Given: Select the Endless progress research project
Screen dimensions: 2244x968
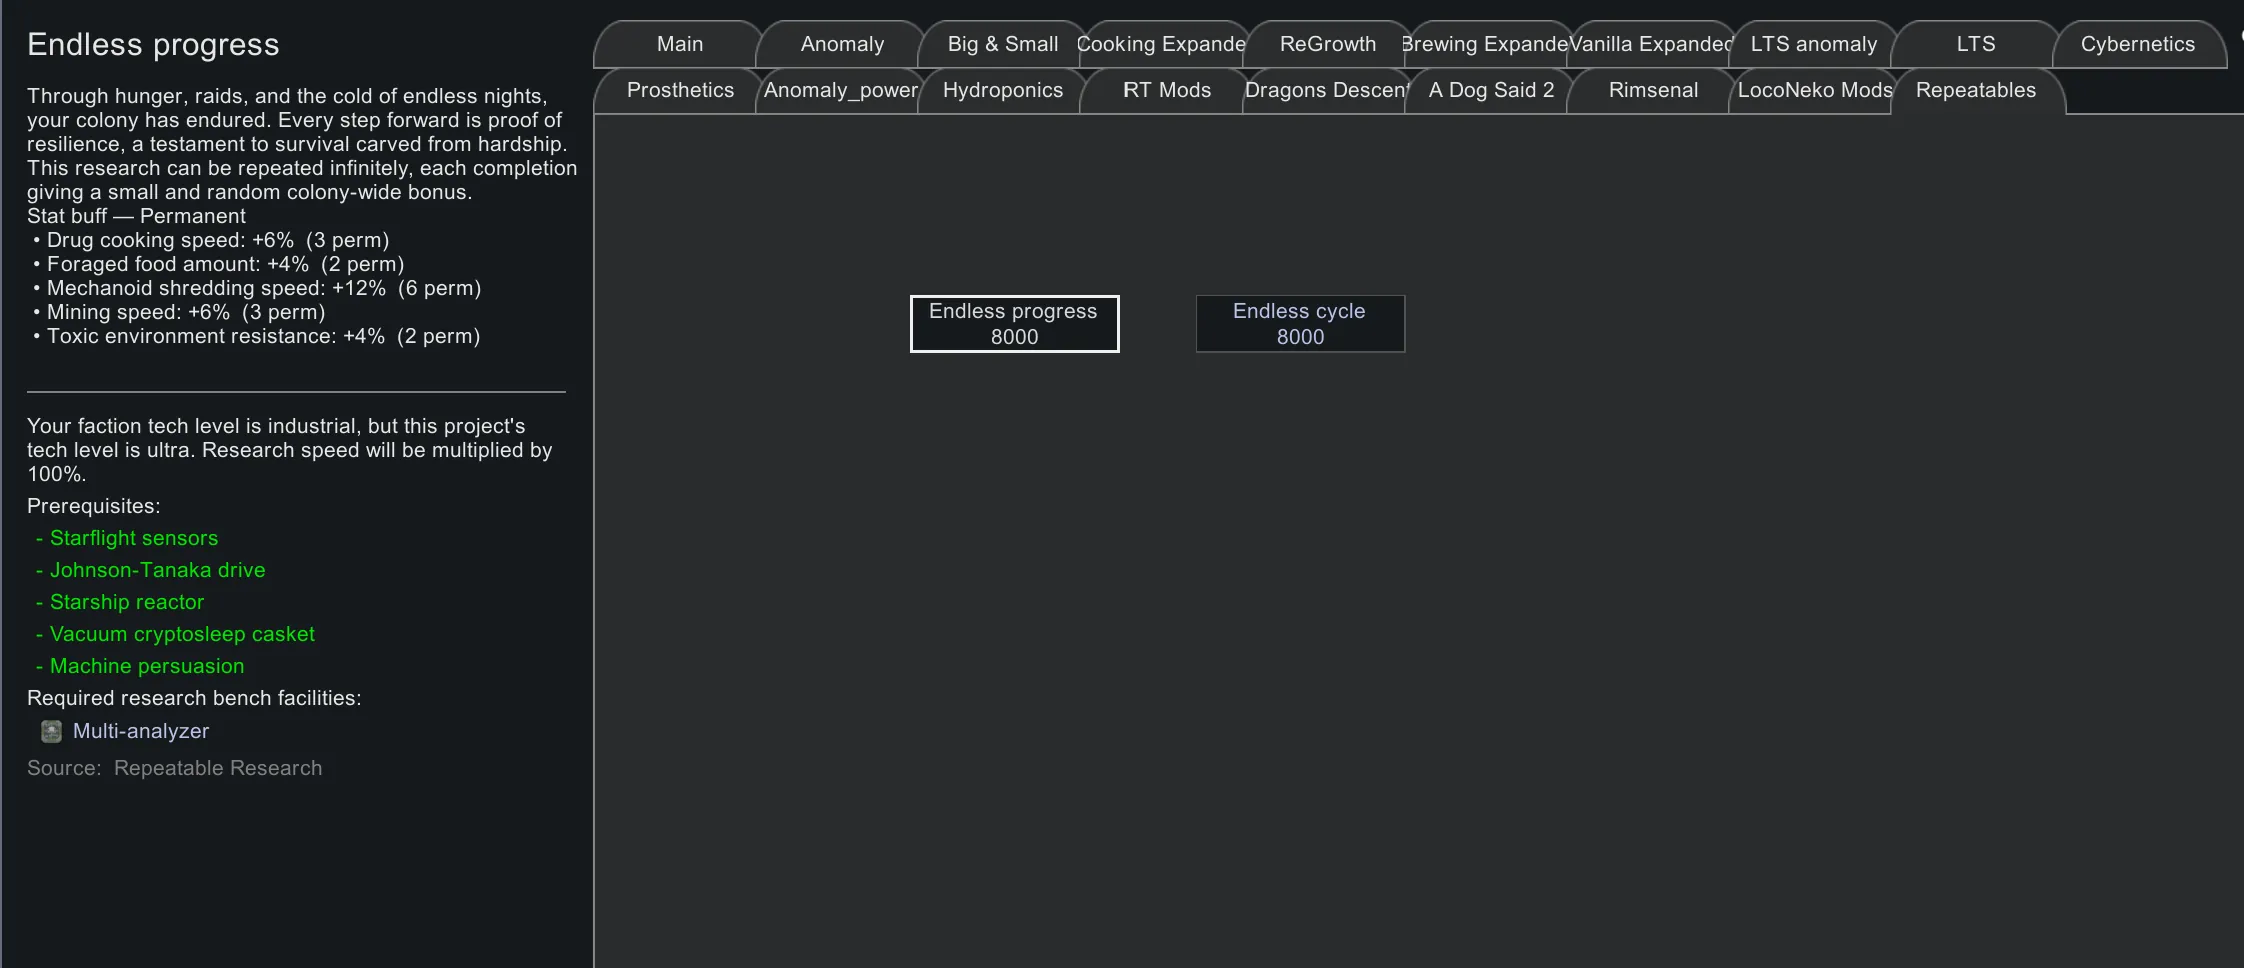Looking at the screenshot, I should click(x=1014, y=324).
